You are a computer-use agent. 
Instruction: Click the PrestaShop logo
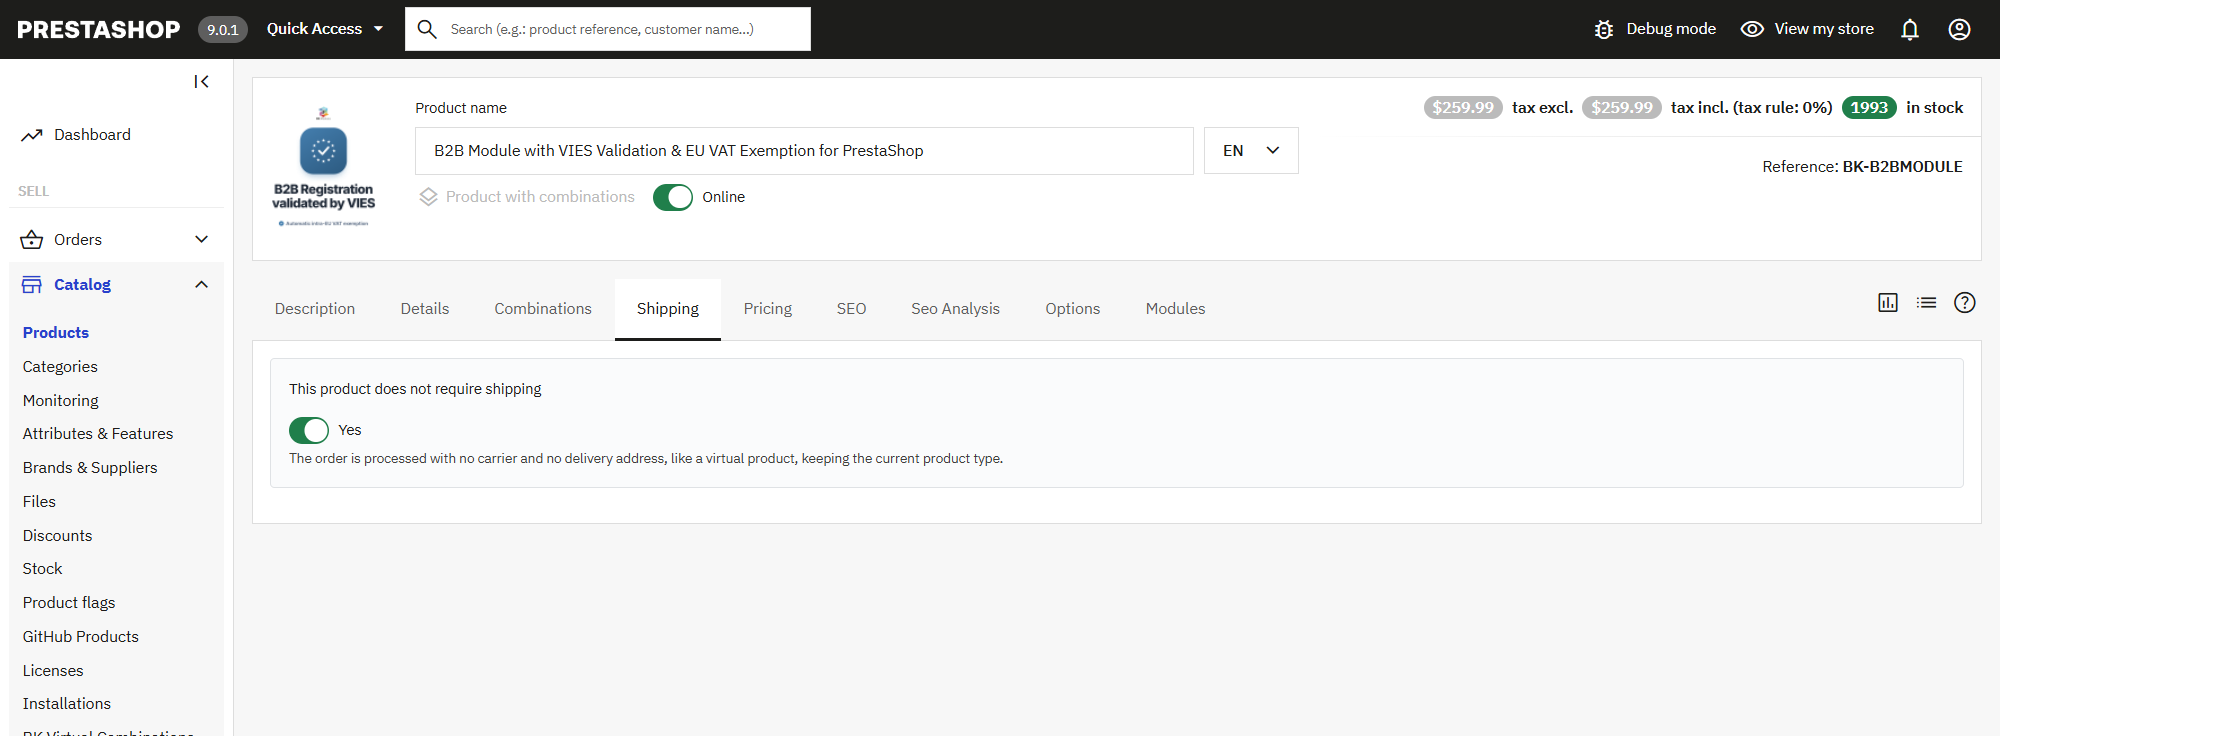[x=98, y=29]
